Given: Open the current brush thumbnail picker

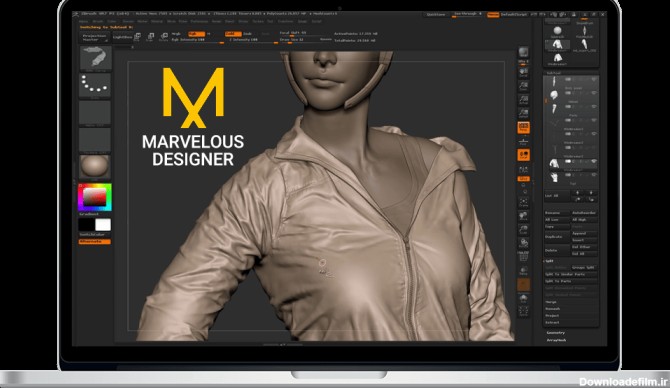Looking at the screenshot, I should (95, 58).
